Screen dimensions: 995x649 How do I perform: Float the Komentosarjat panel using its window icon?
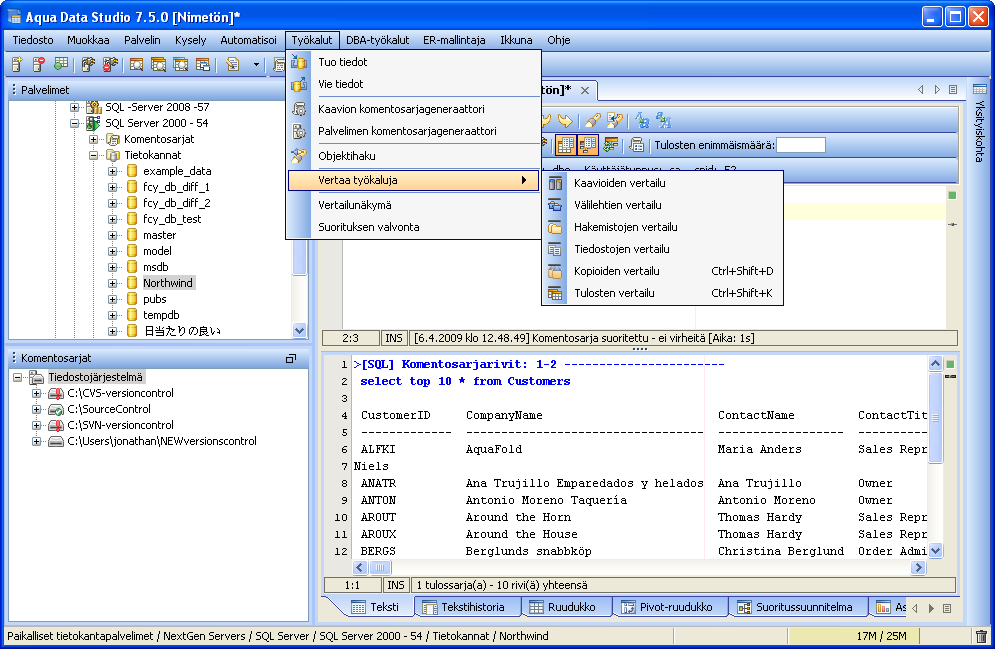pos(291,358)
